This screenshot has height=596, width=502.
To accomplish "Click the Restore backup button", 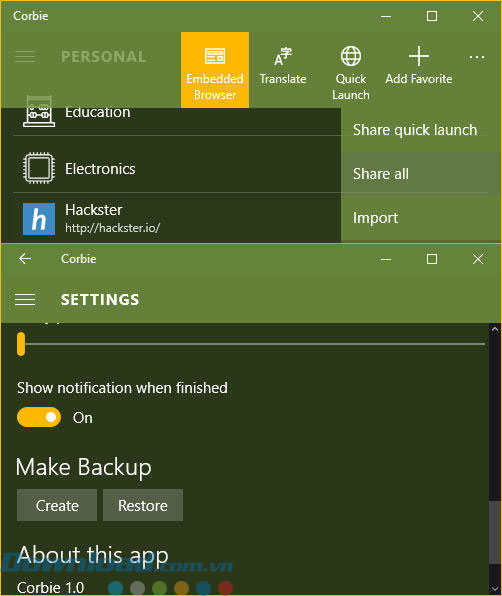I will [143, 505].
